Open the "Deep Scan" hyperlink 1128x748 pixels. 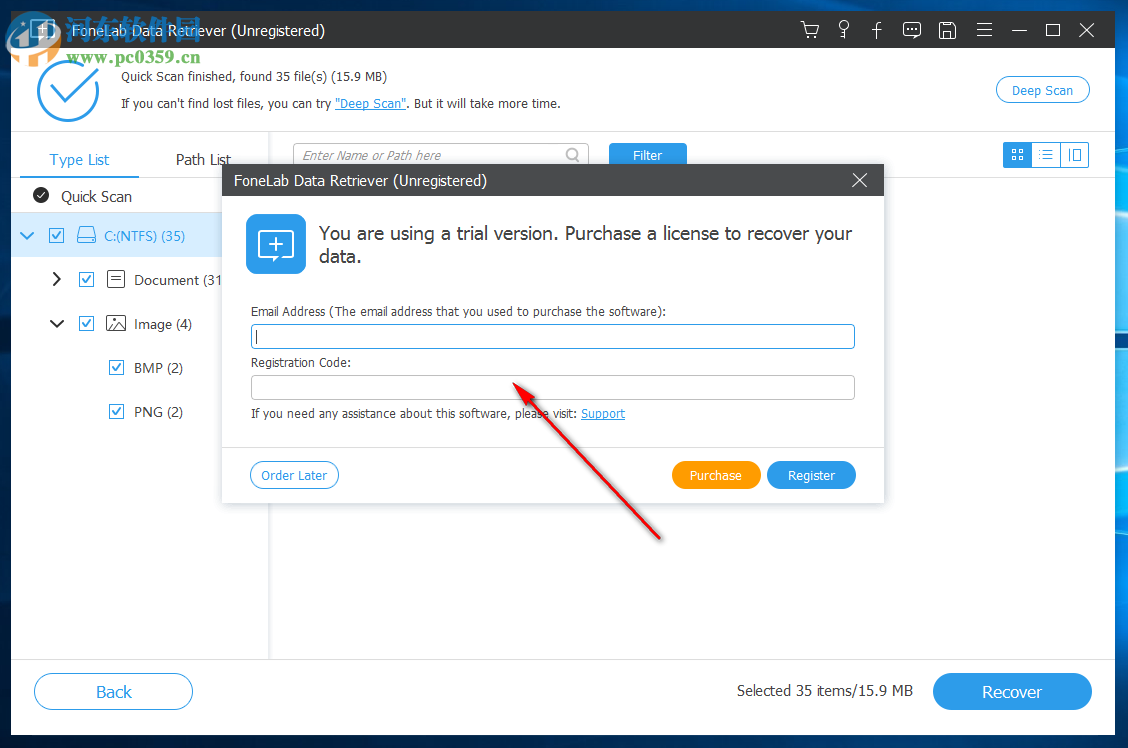coord(370,104)
